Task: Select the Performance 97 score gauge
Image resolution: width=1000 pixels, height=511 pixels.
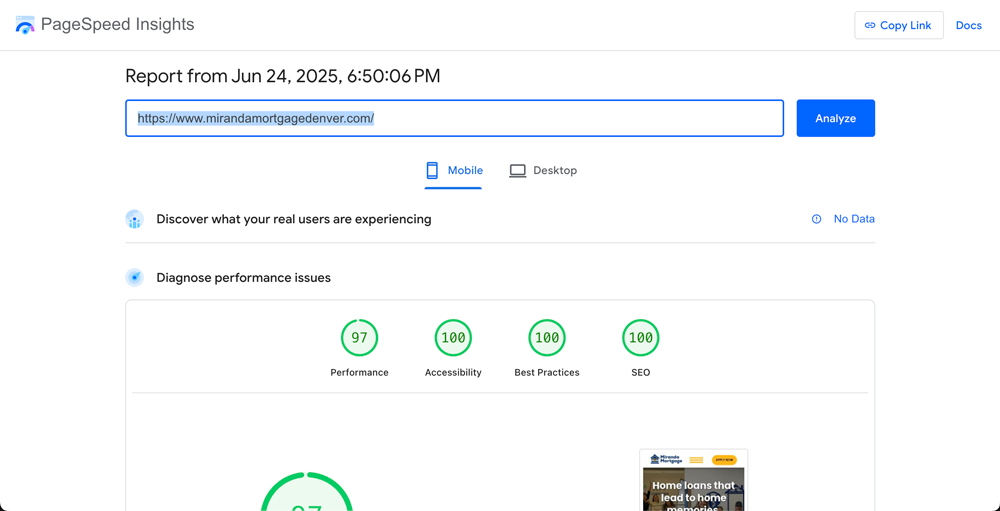Action: tap(360, 338)
